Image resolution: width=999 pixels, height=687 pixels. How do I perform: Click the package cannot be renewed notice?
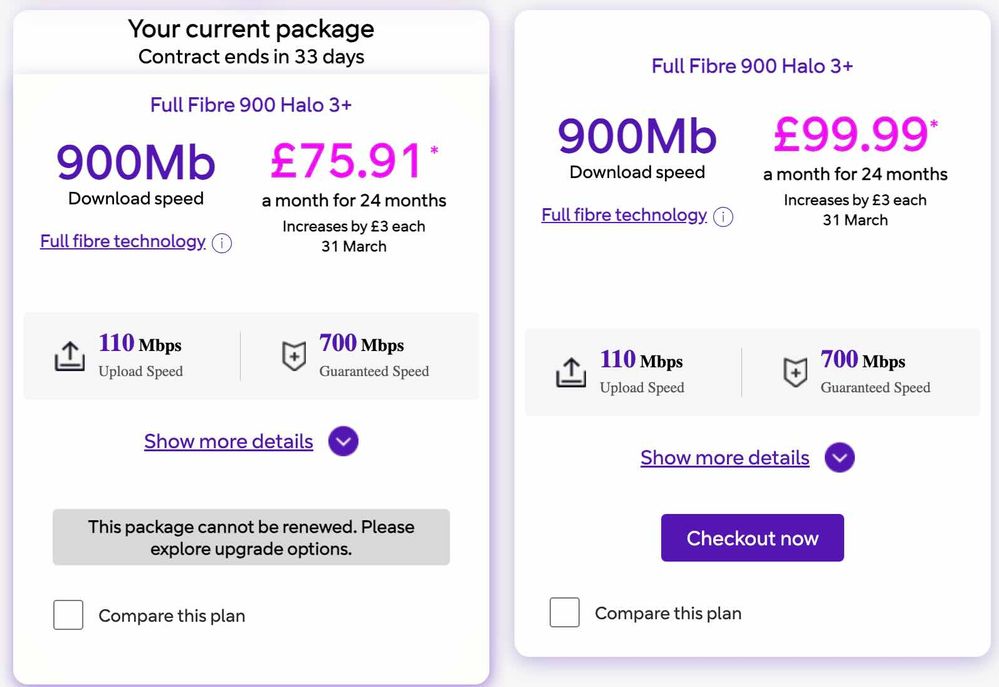[x=250, y=537]
